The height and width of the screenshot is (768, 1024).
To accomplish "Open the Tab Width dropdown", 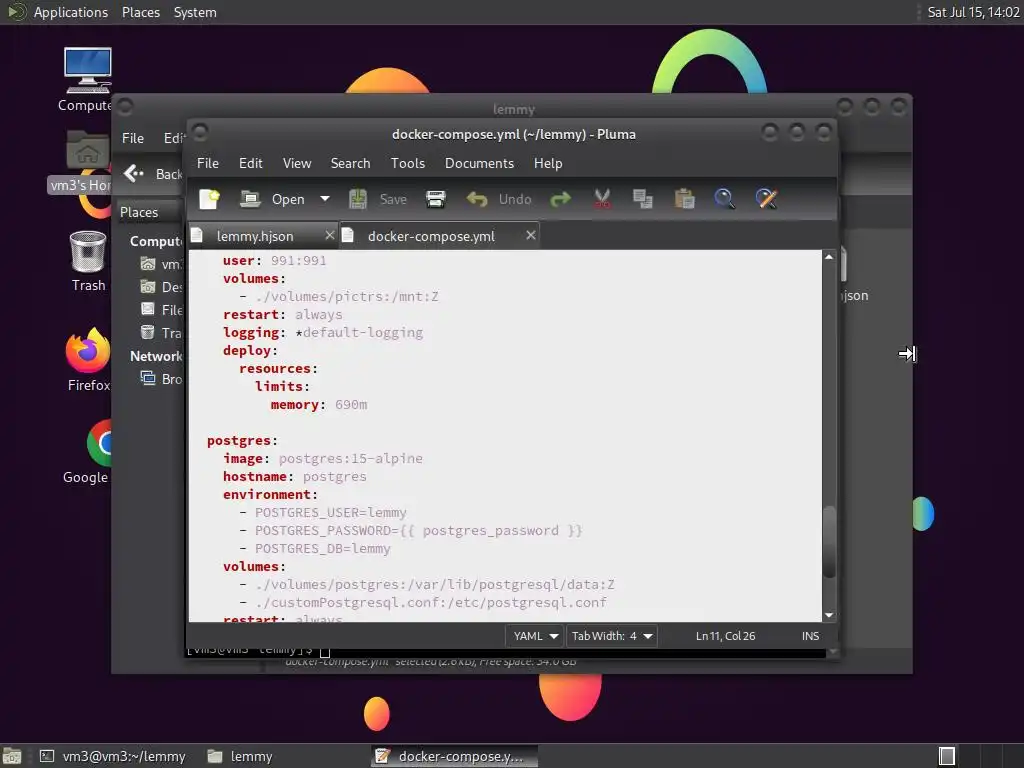I will [x=611, y=636].
